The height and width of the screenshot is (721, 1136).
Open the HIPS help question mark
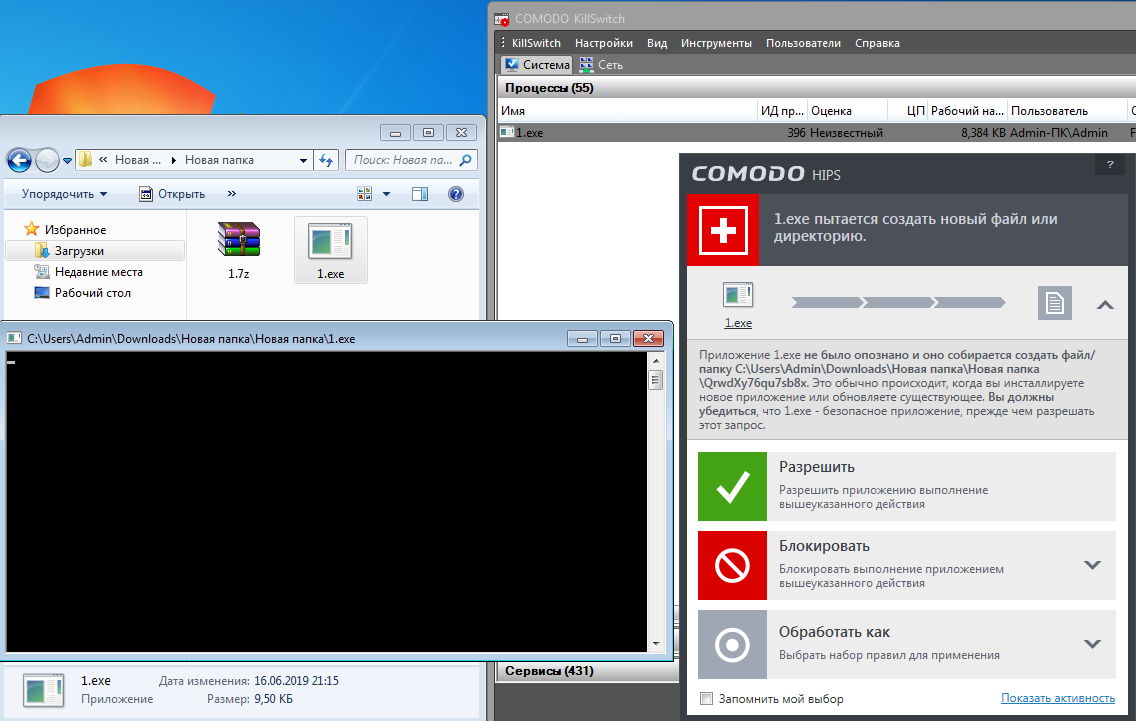[x=1110, y=164]
